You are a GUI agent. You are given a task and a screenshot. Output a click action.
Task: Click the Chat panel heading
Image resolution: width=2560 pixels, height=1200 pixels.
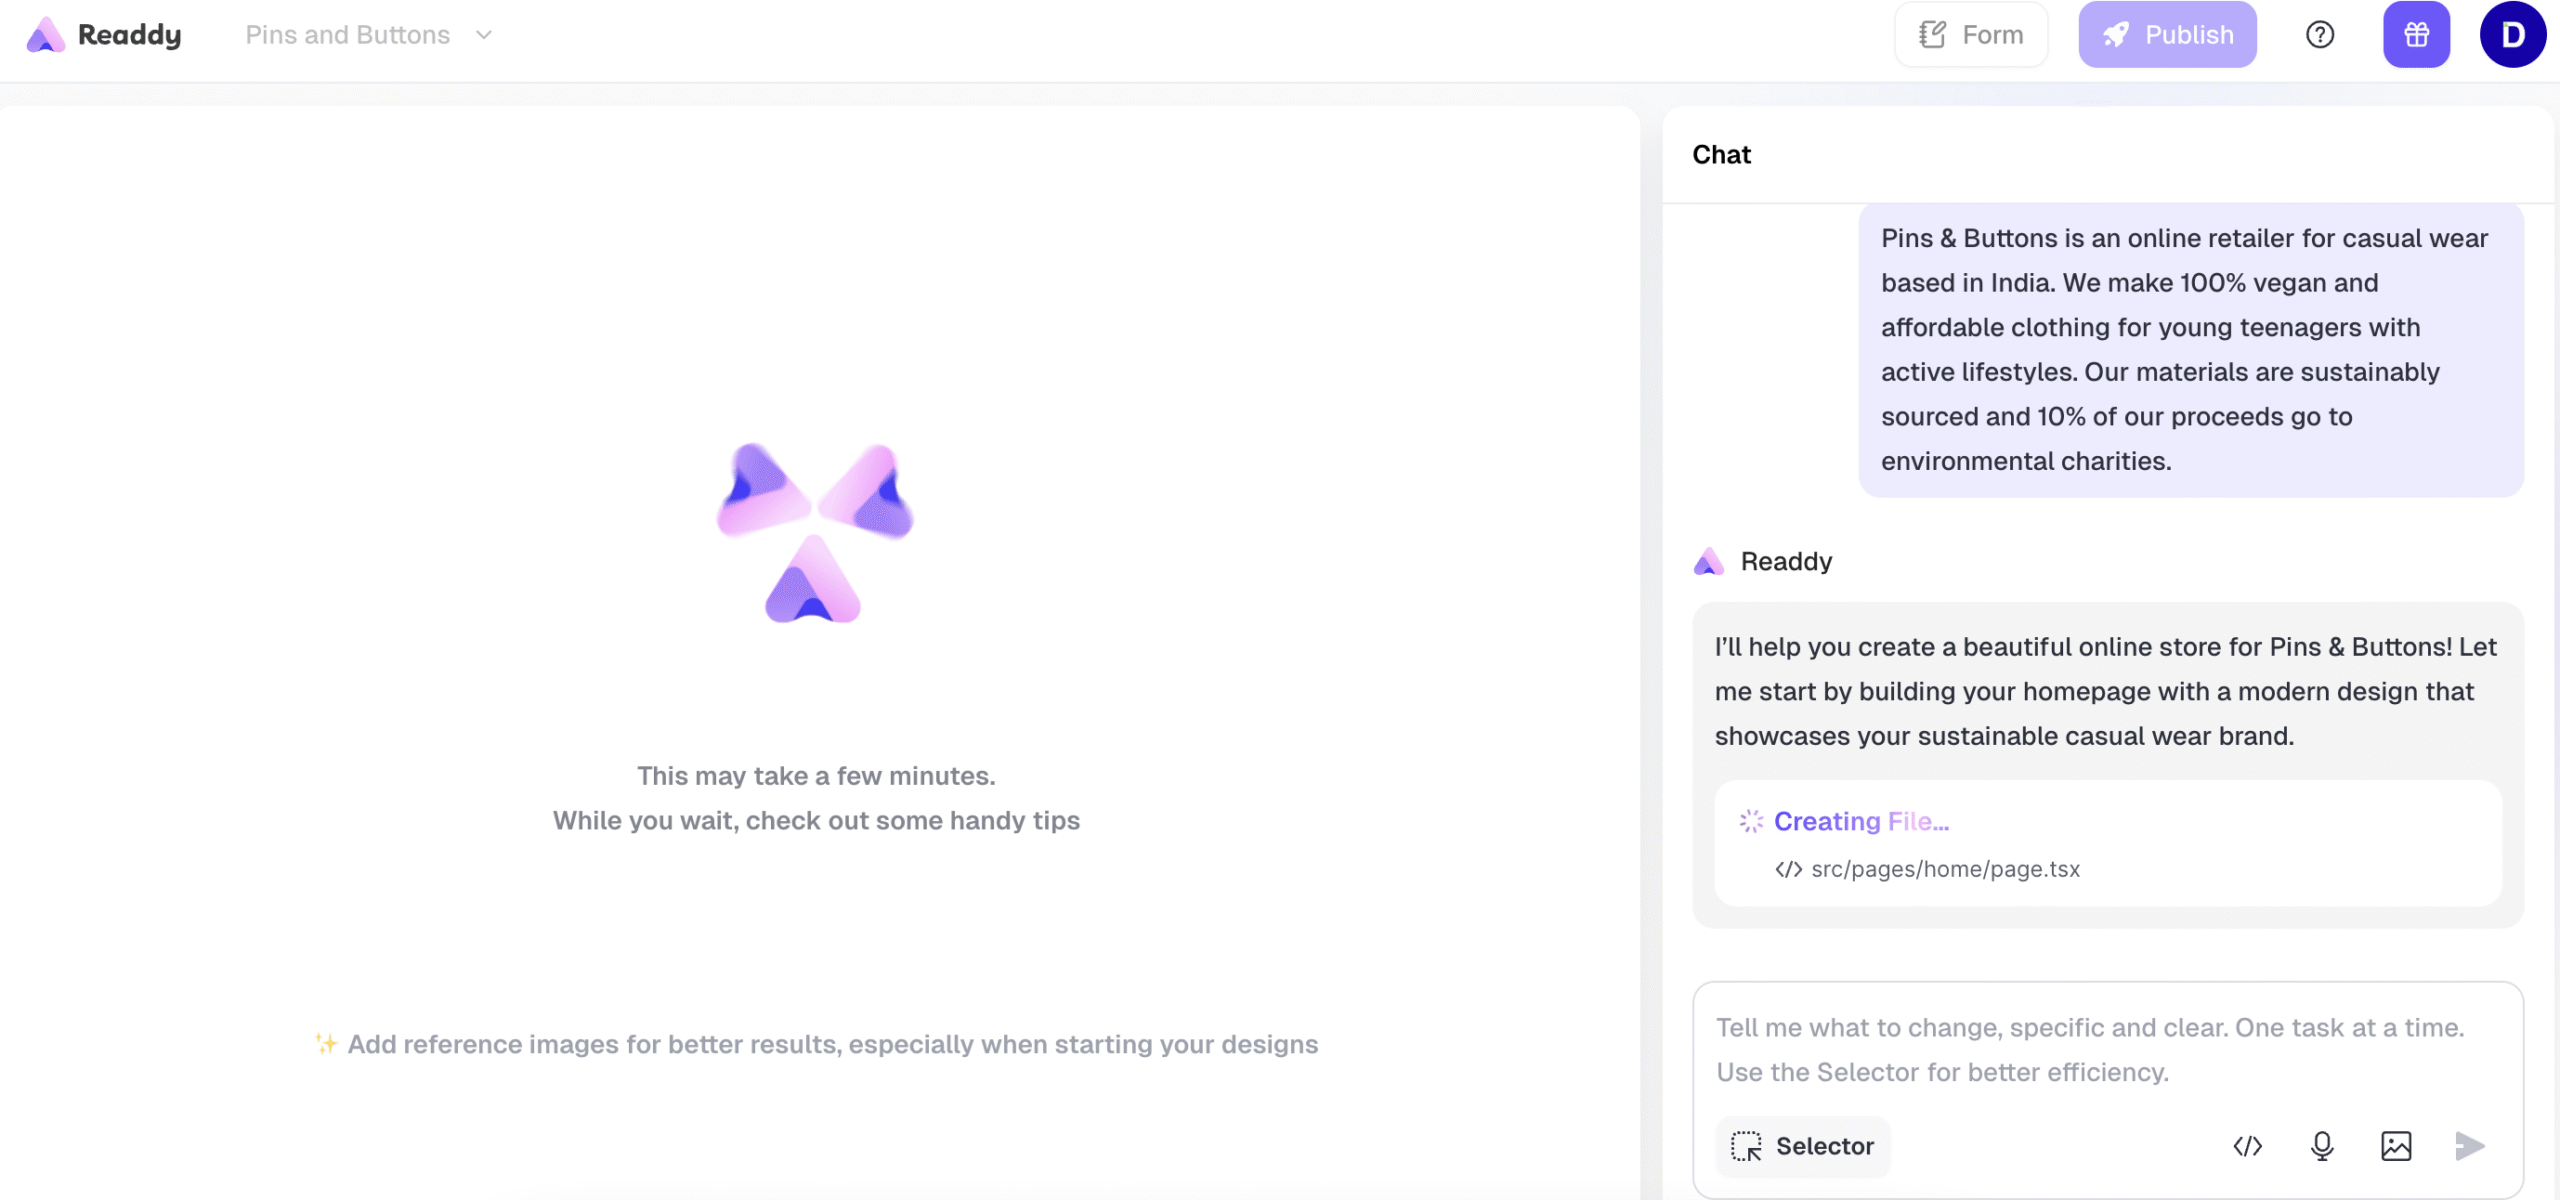click(x=1721, y=155)
